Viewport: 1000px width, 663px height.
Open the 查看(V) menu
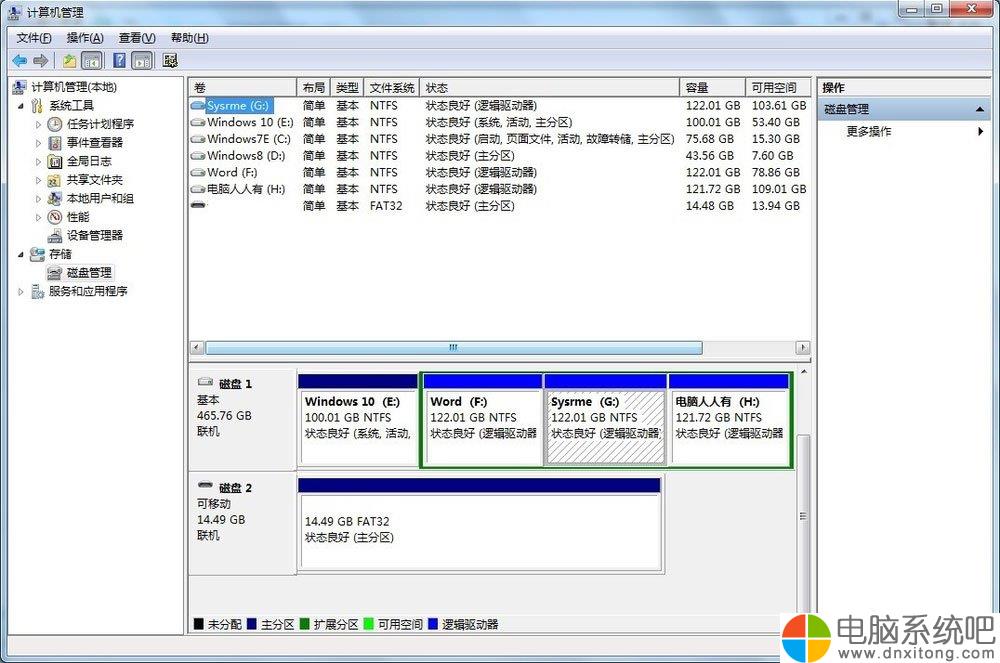tap(137, 38)
